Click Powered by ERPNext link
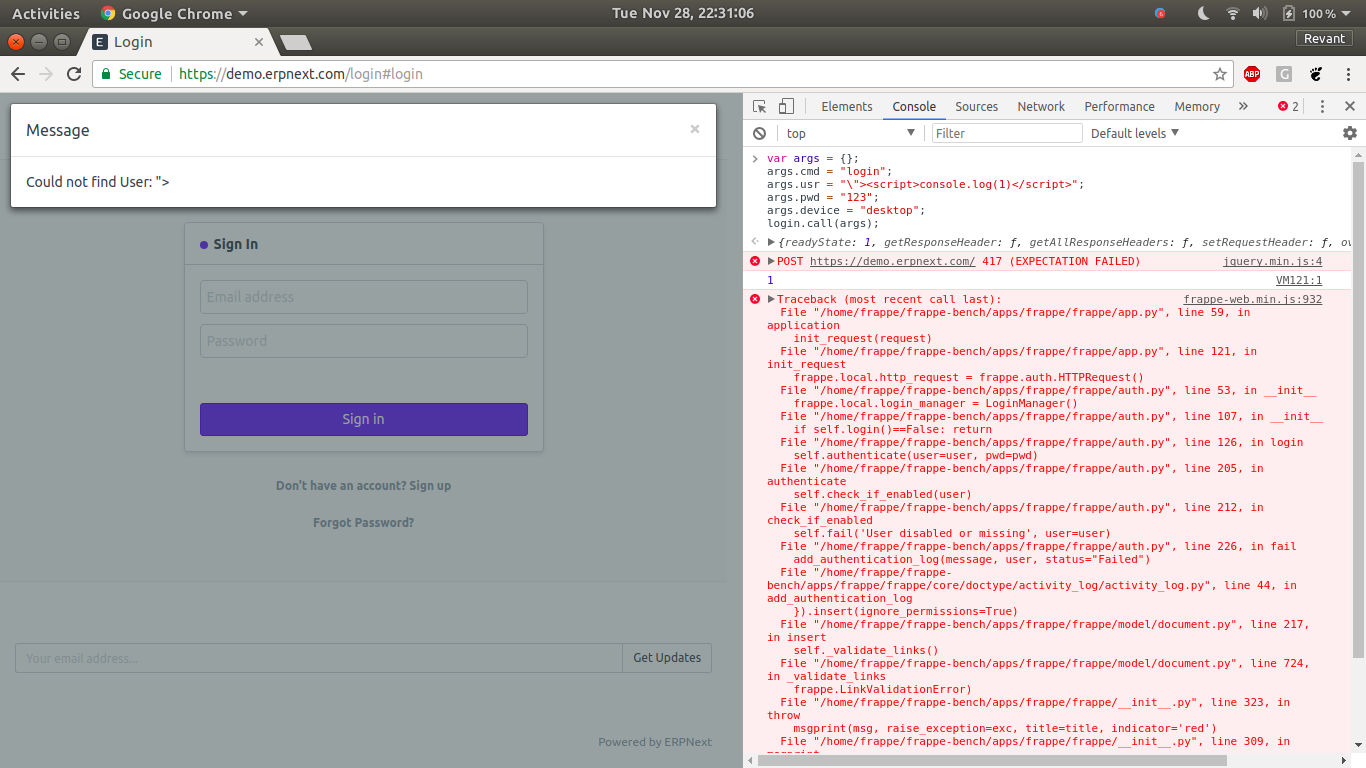Viewport: 1366px width, 768px height. tap(655, 742)
